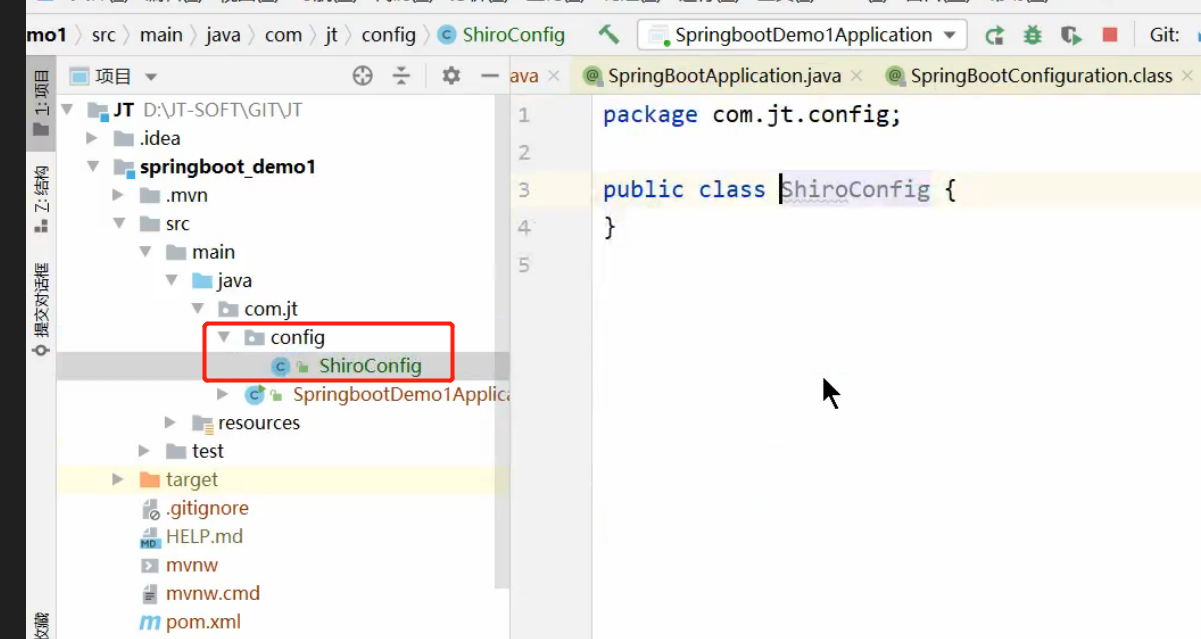Screen dimensions: 1201x639
Task: Click line number 5 in the gutter
Action: tap(524, 265)
